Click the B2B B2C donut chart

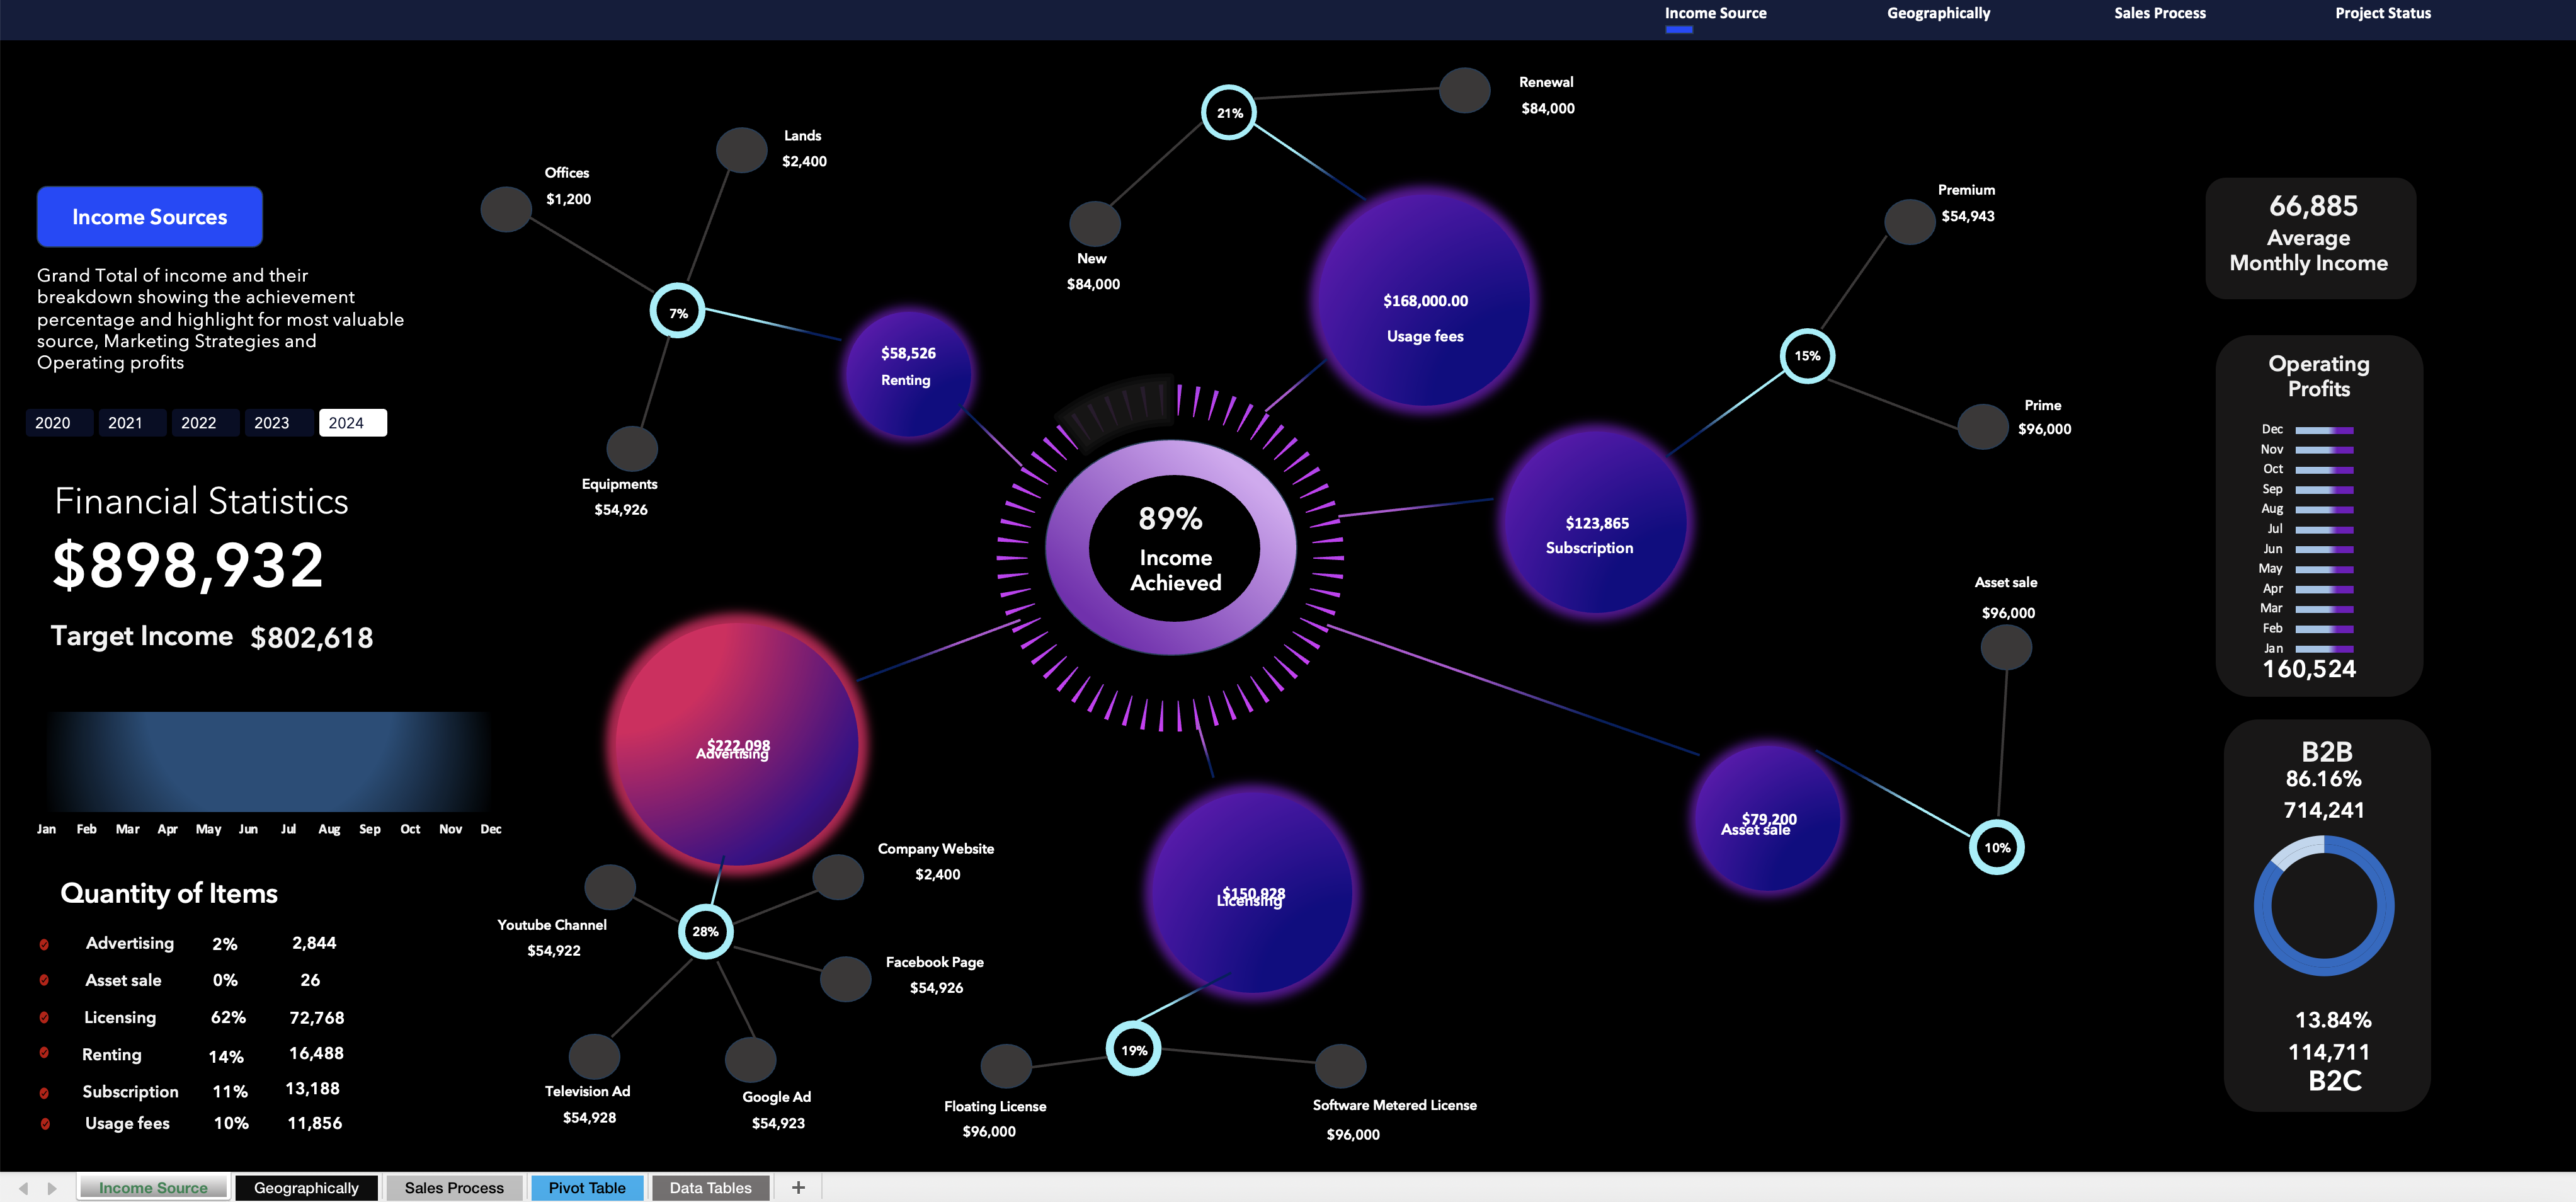click(x=2323, y=906)
